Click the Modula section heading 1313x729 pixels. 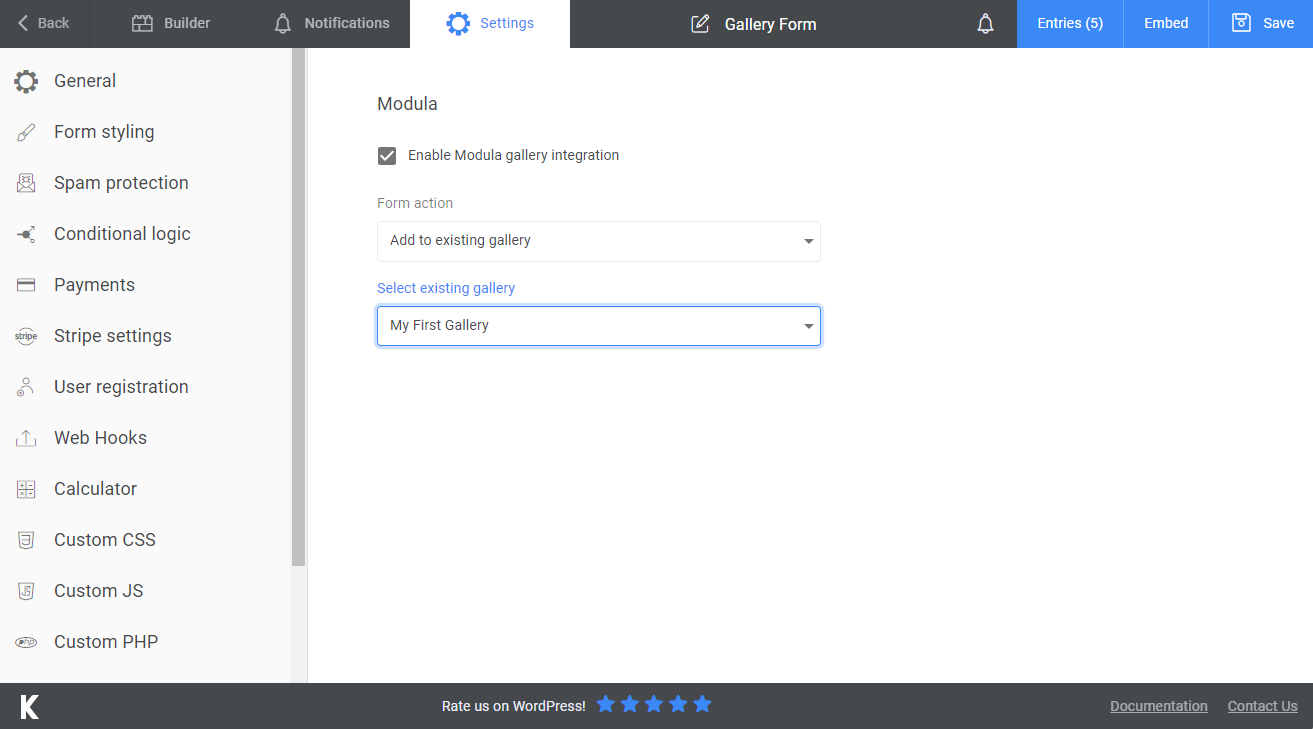[x=407, y=104]
